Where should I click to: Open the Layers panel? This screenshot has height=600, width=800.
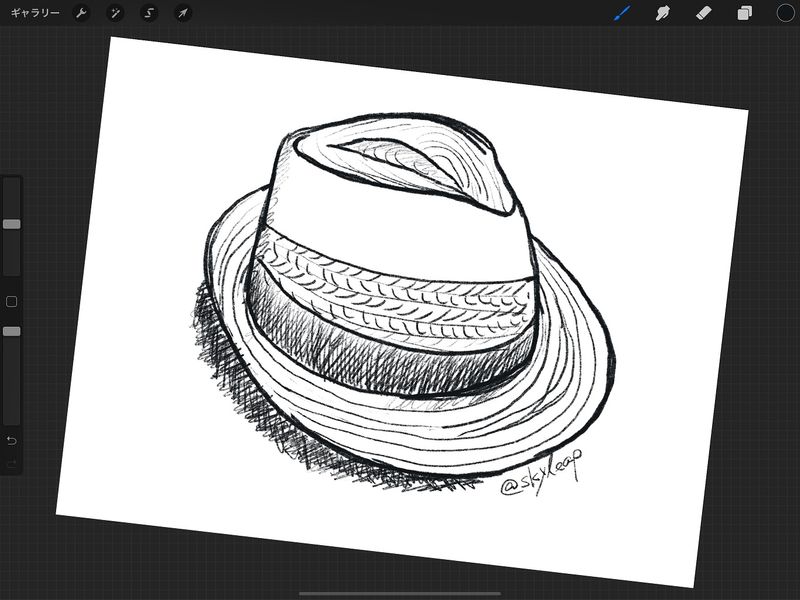[744, 13]
